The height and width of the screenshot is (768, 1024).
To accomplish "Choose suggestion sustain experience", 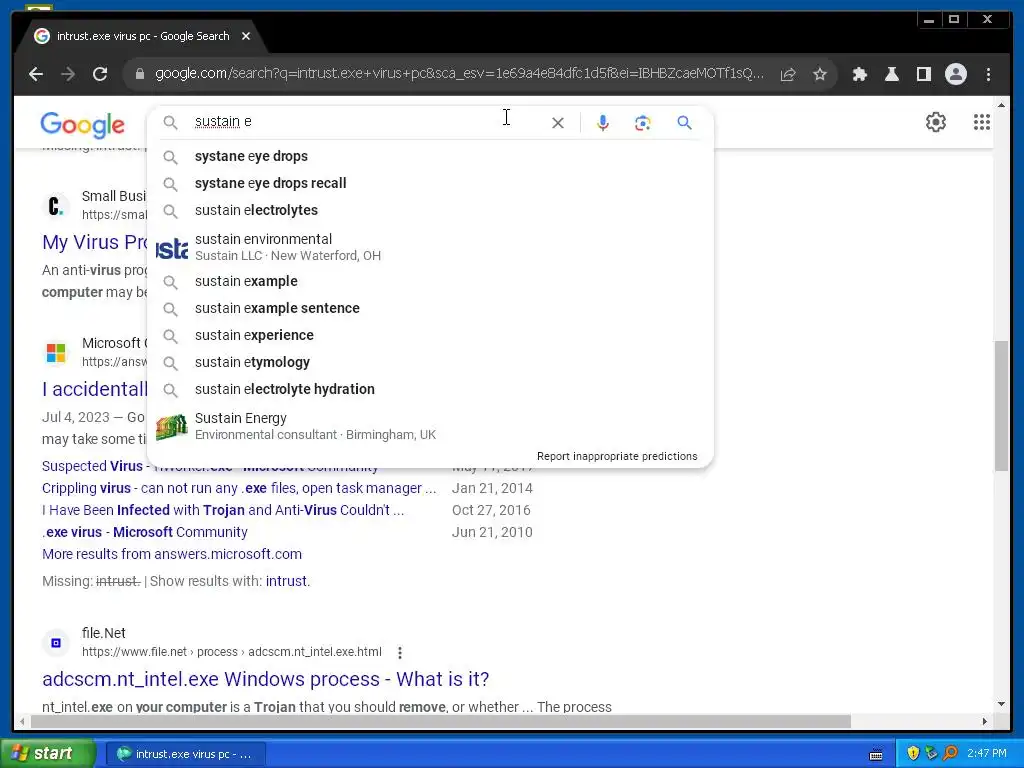I will coord(430,335).
